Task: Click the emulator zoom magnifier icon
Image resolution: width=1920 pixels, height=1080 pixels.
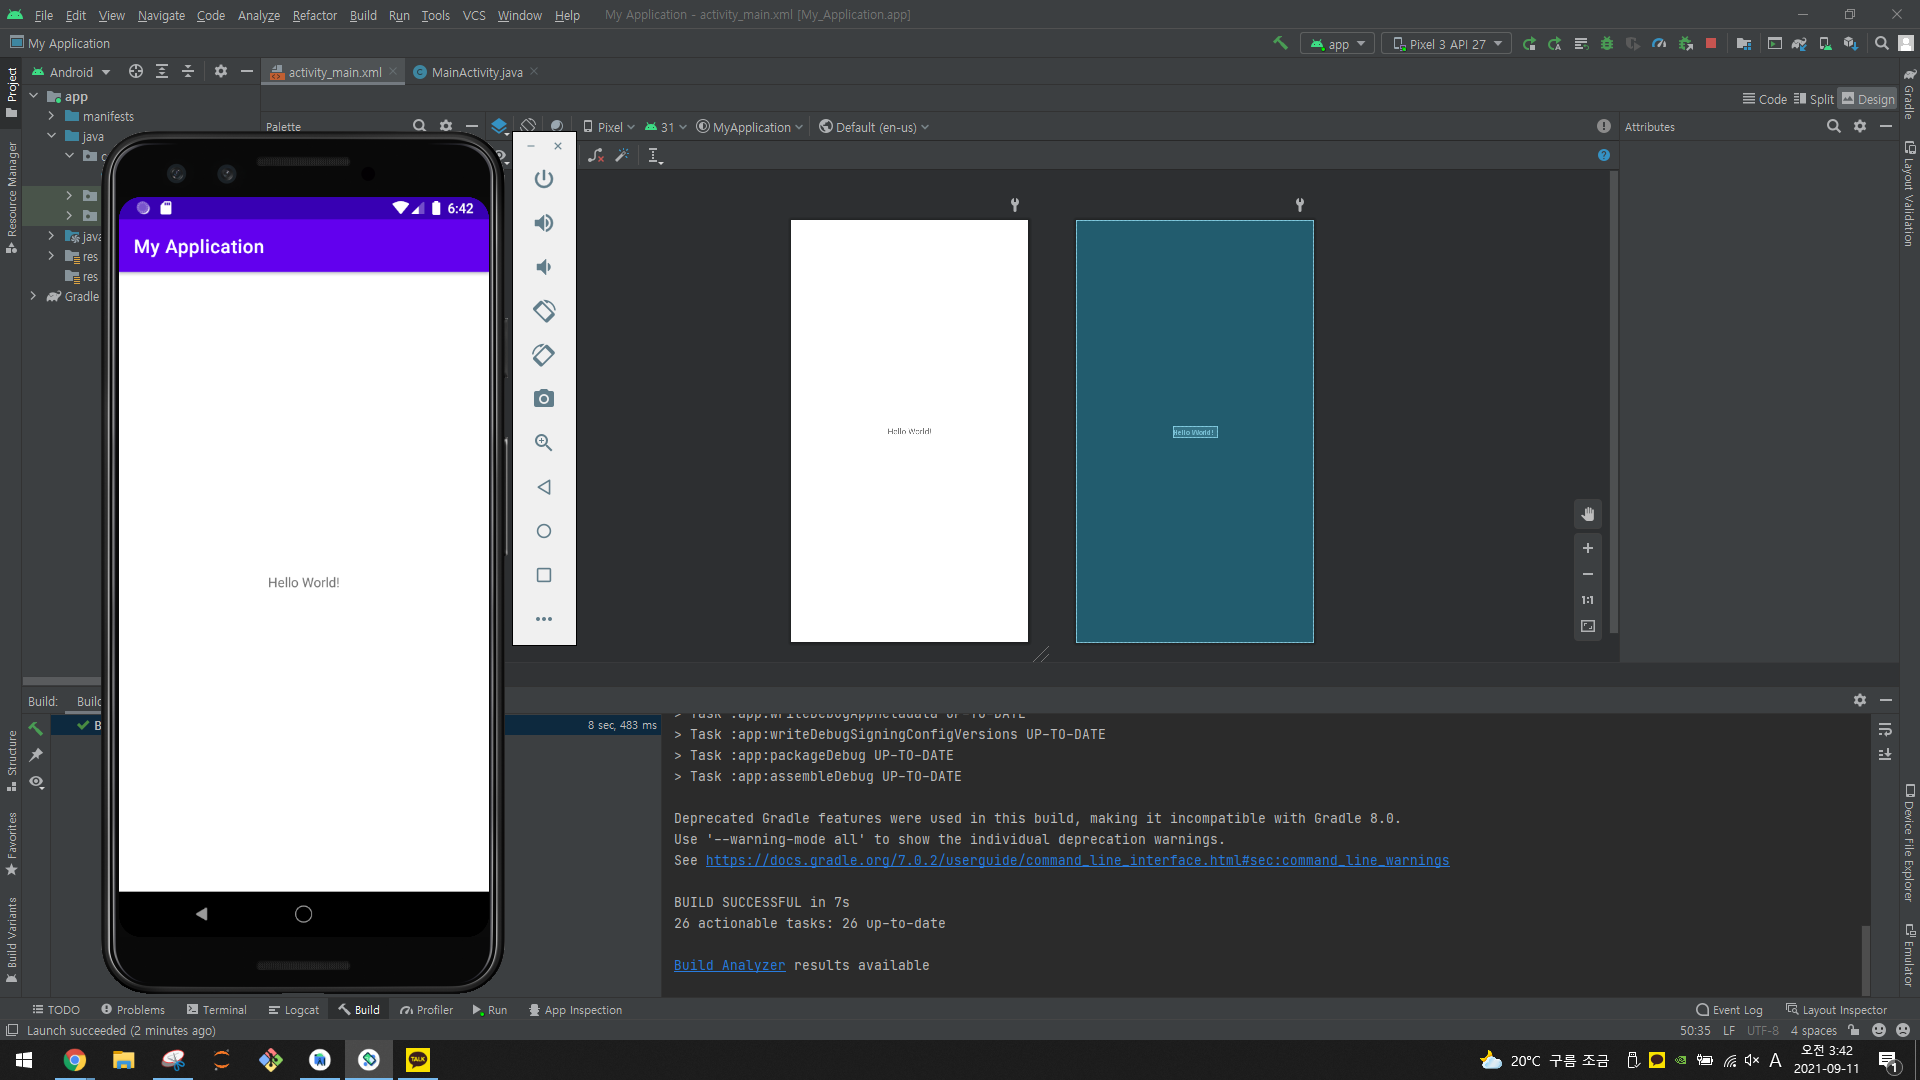Action: (x=543, y=443)
